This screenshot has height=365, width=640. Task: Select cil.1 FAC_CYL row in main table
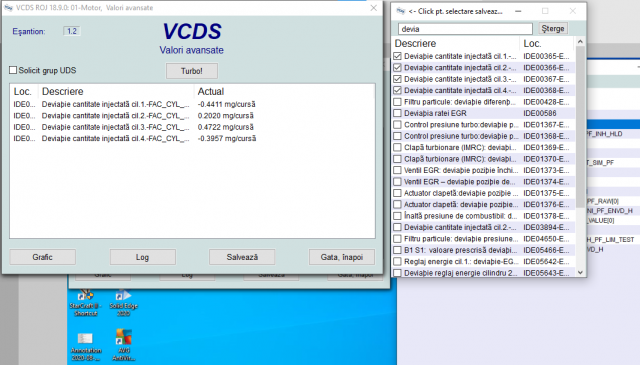point(192,105)
